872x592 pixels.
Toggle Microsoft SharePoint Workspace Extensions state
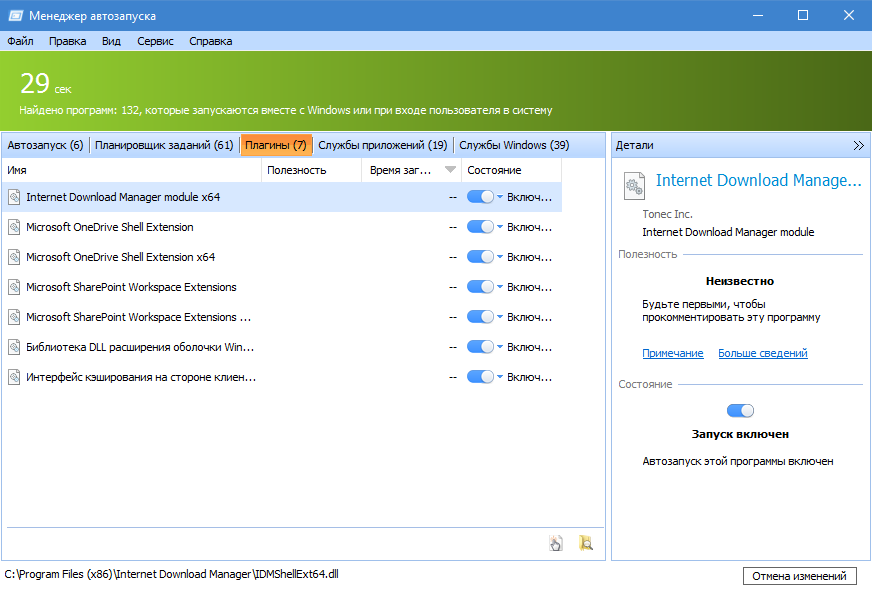click(x=480, y=287)
